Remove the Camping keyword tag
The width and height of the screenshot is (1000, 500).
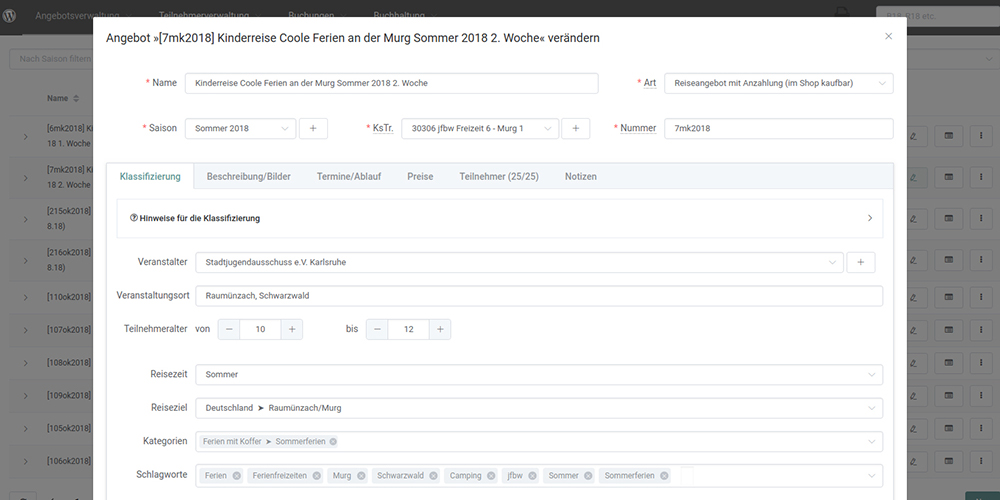point(491,476)
